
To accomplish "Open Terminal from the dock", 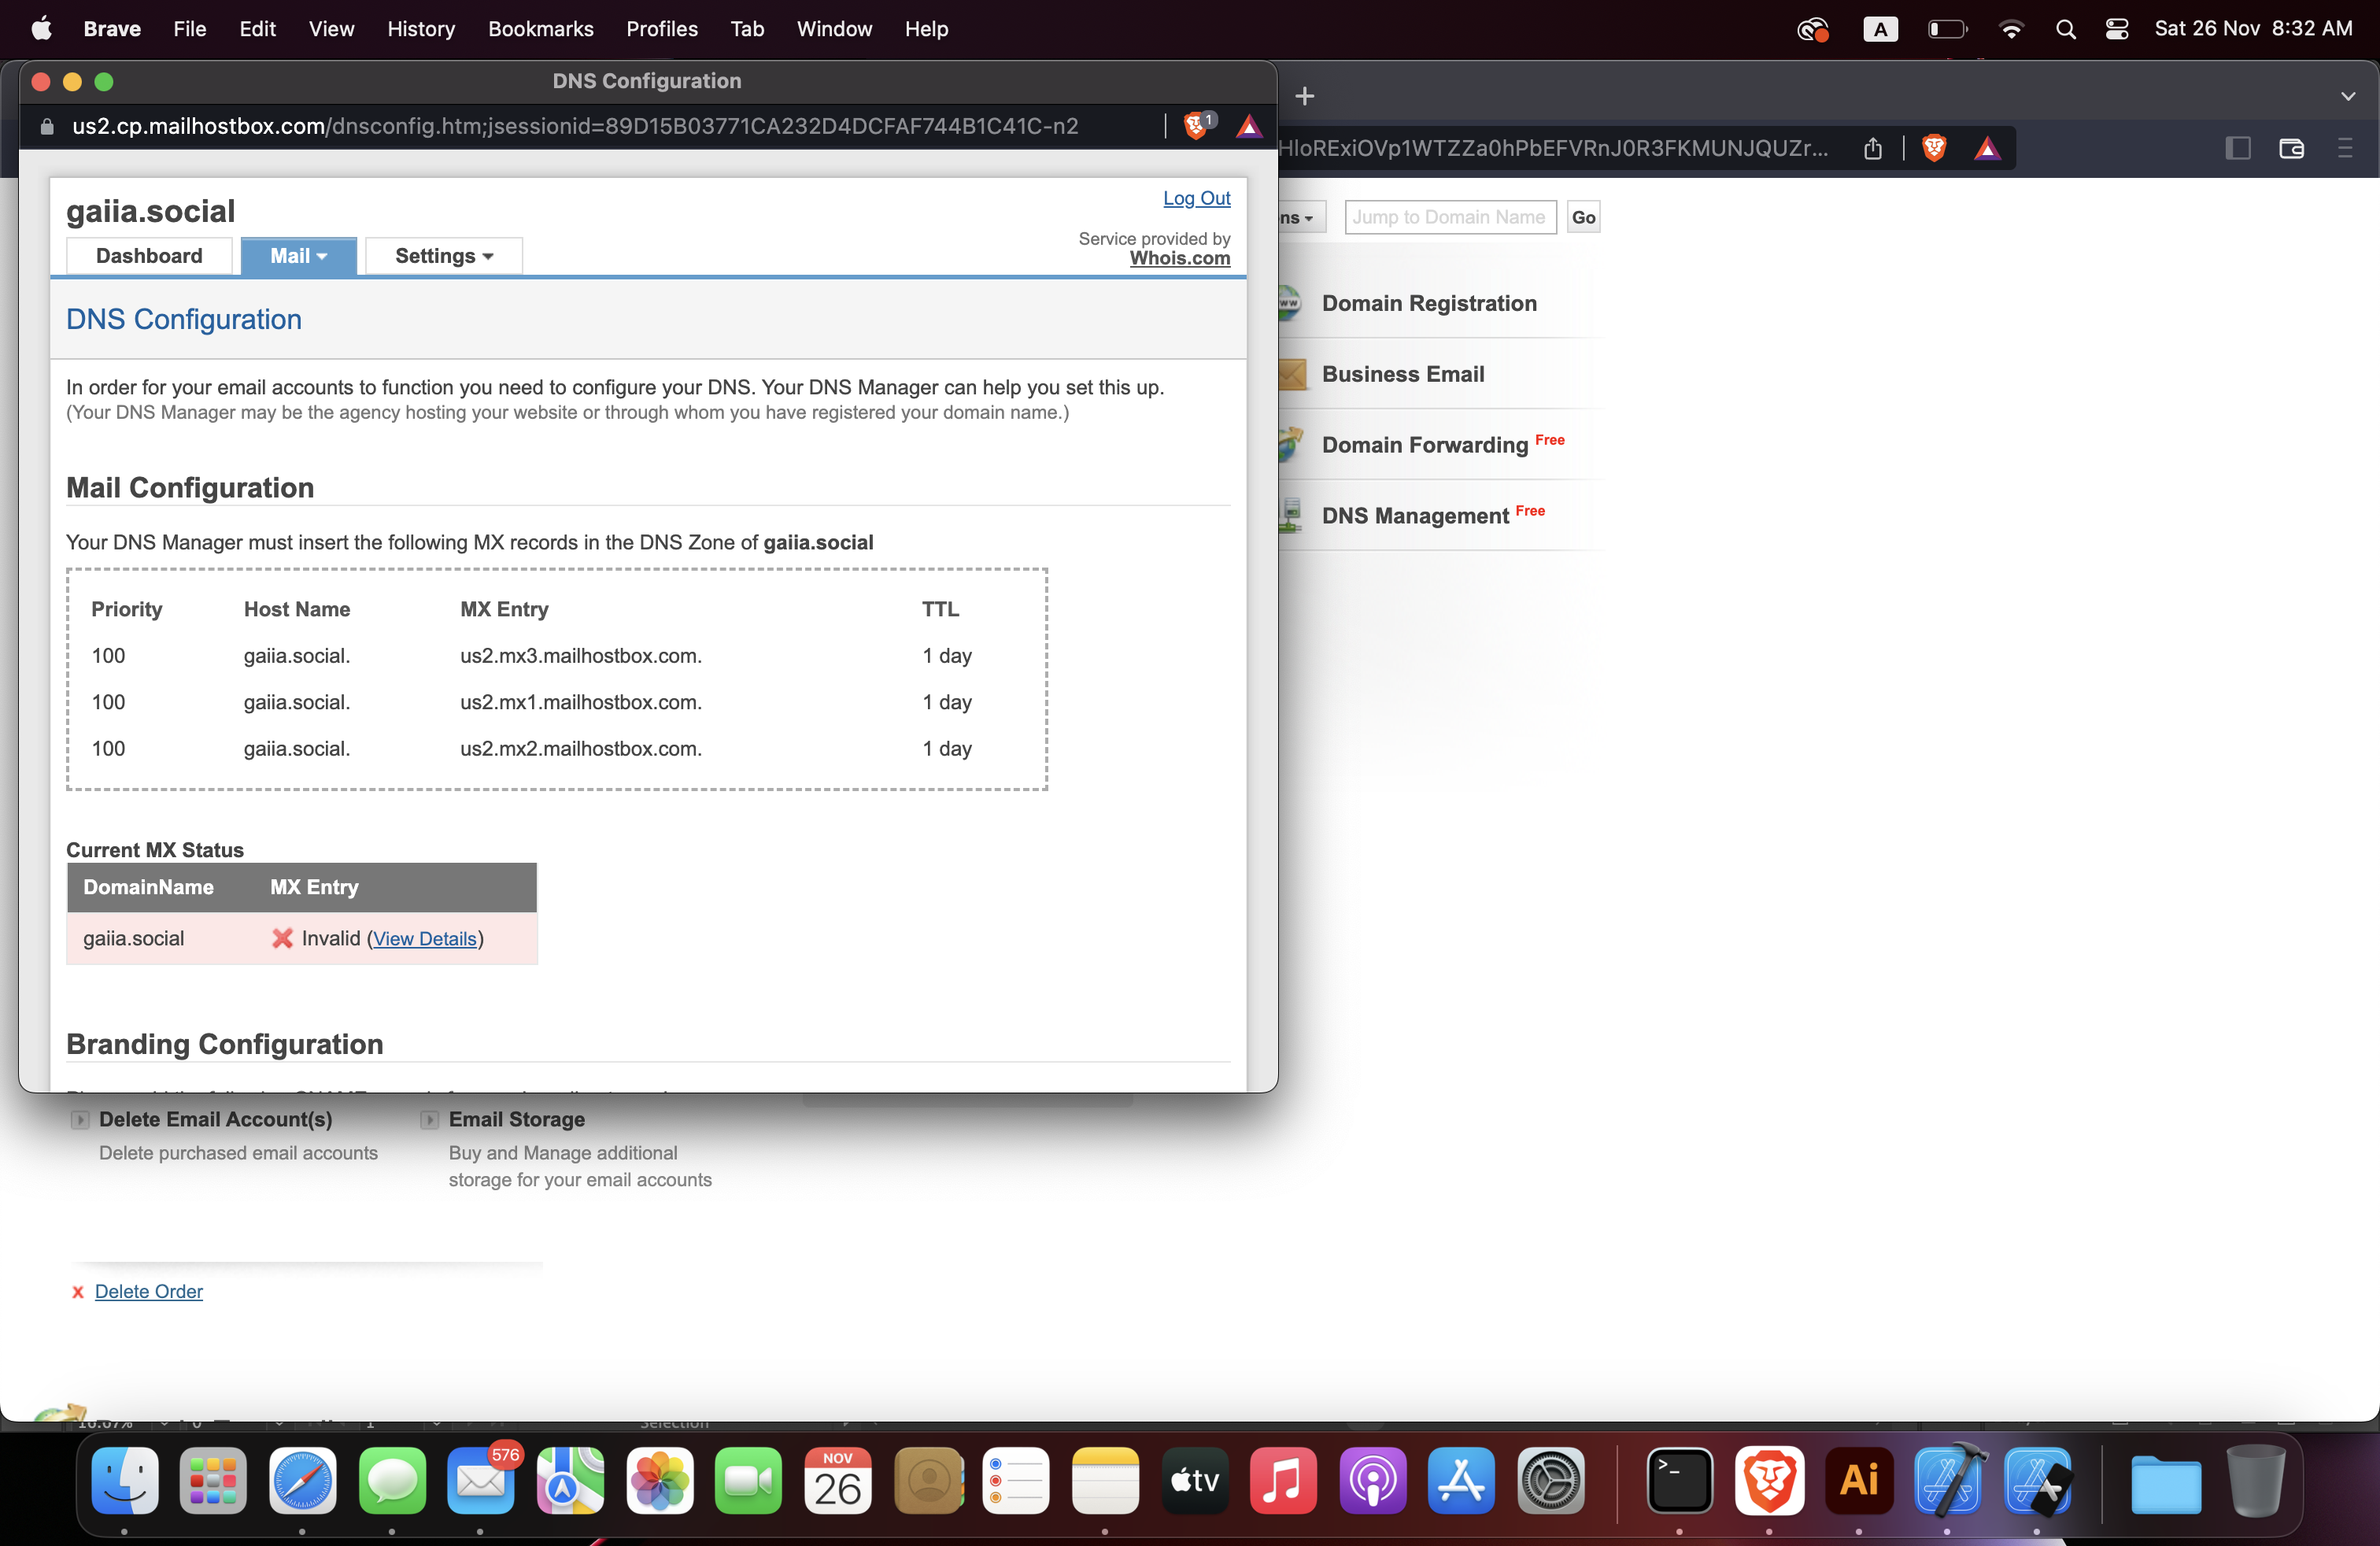I will [x=1679, y=1481].
